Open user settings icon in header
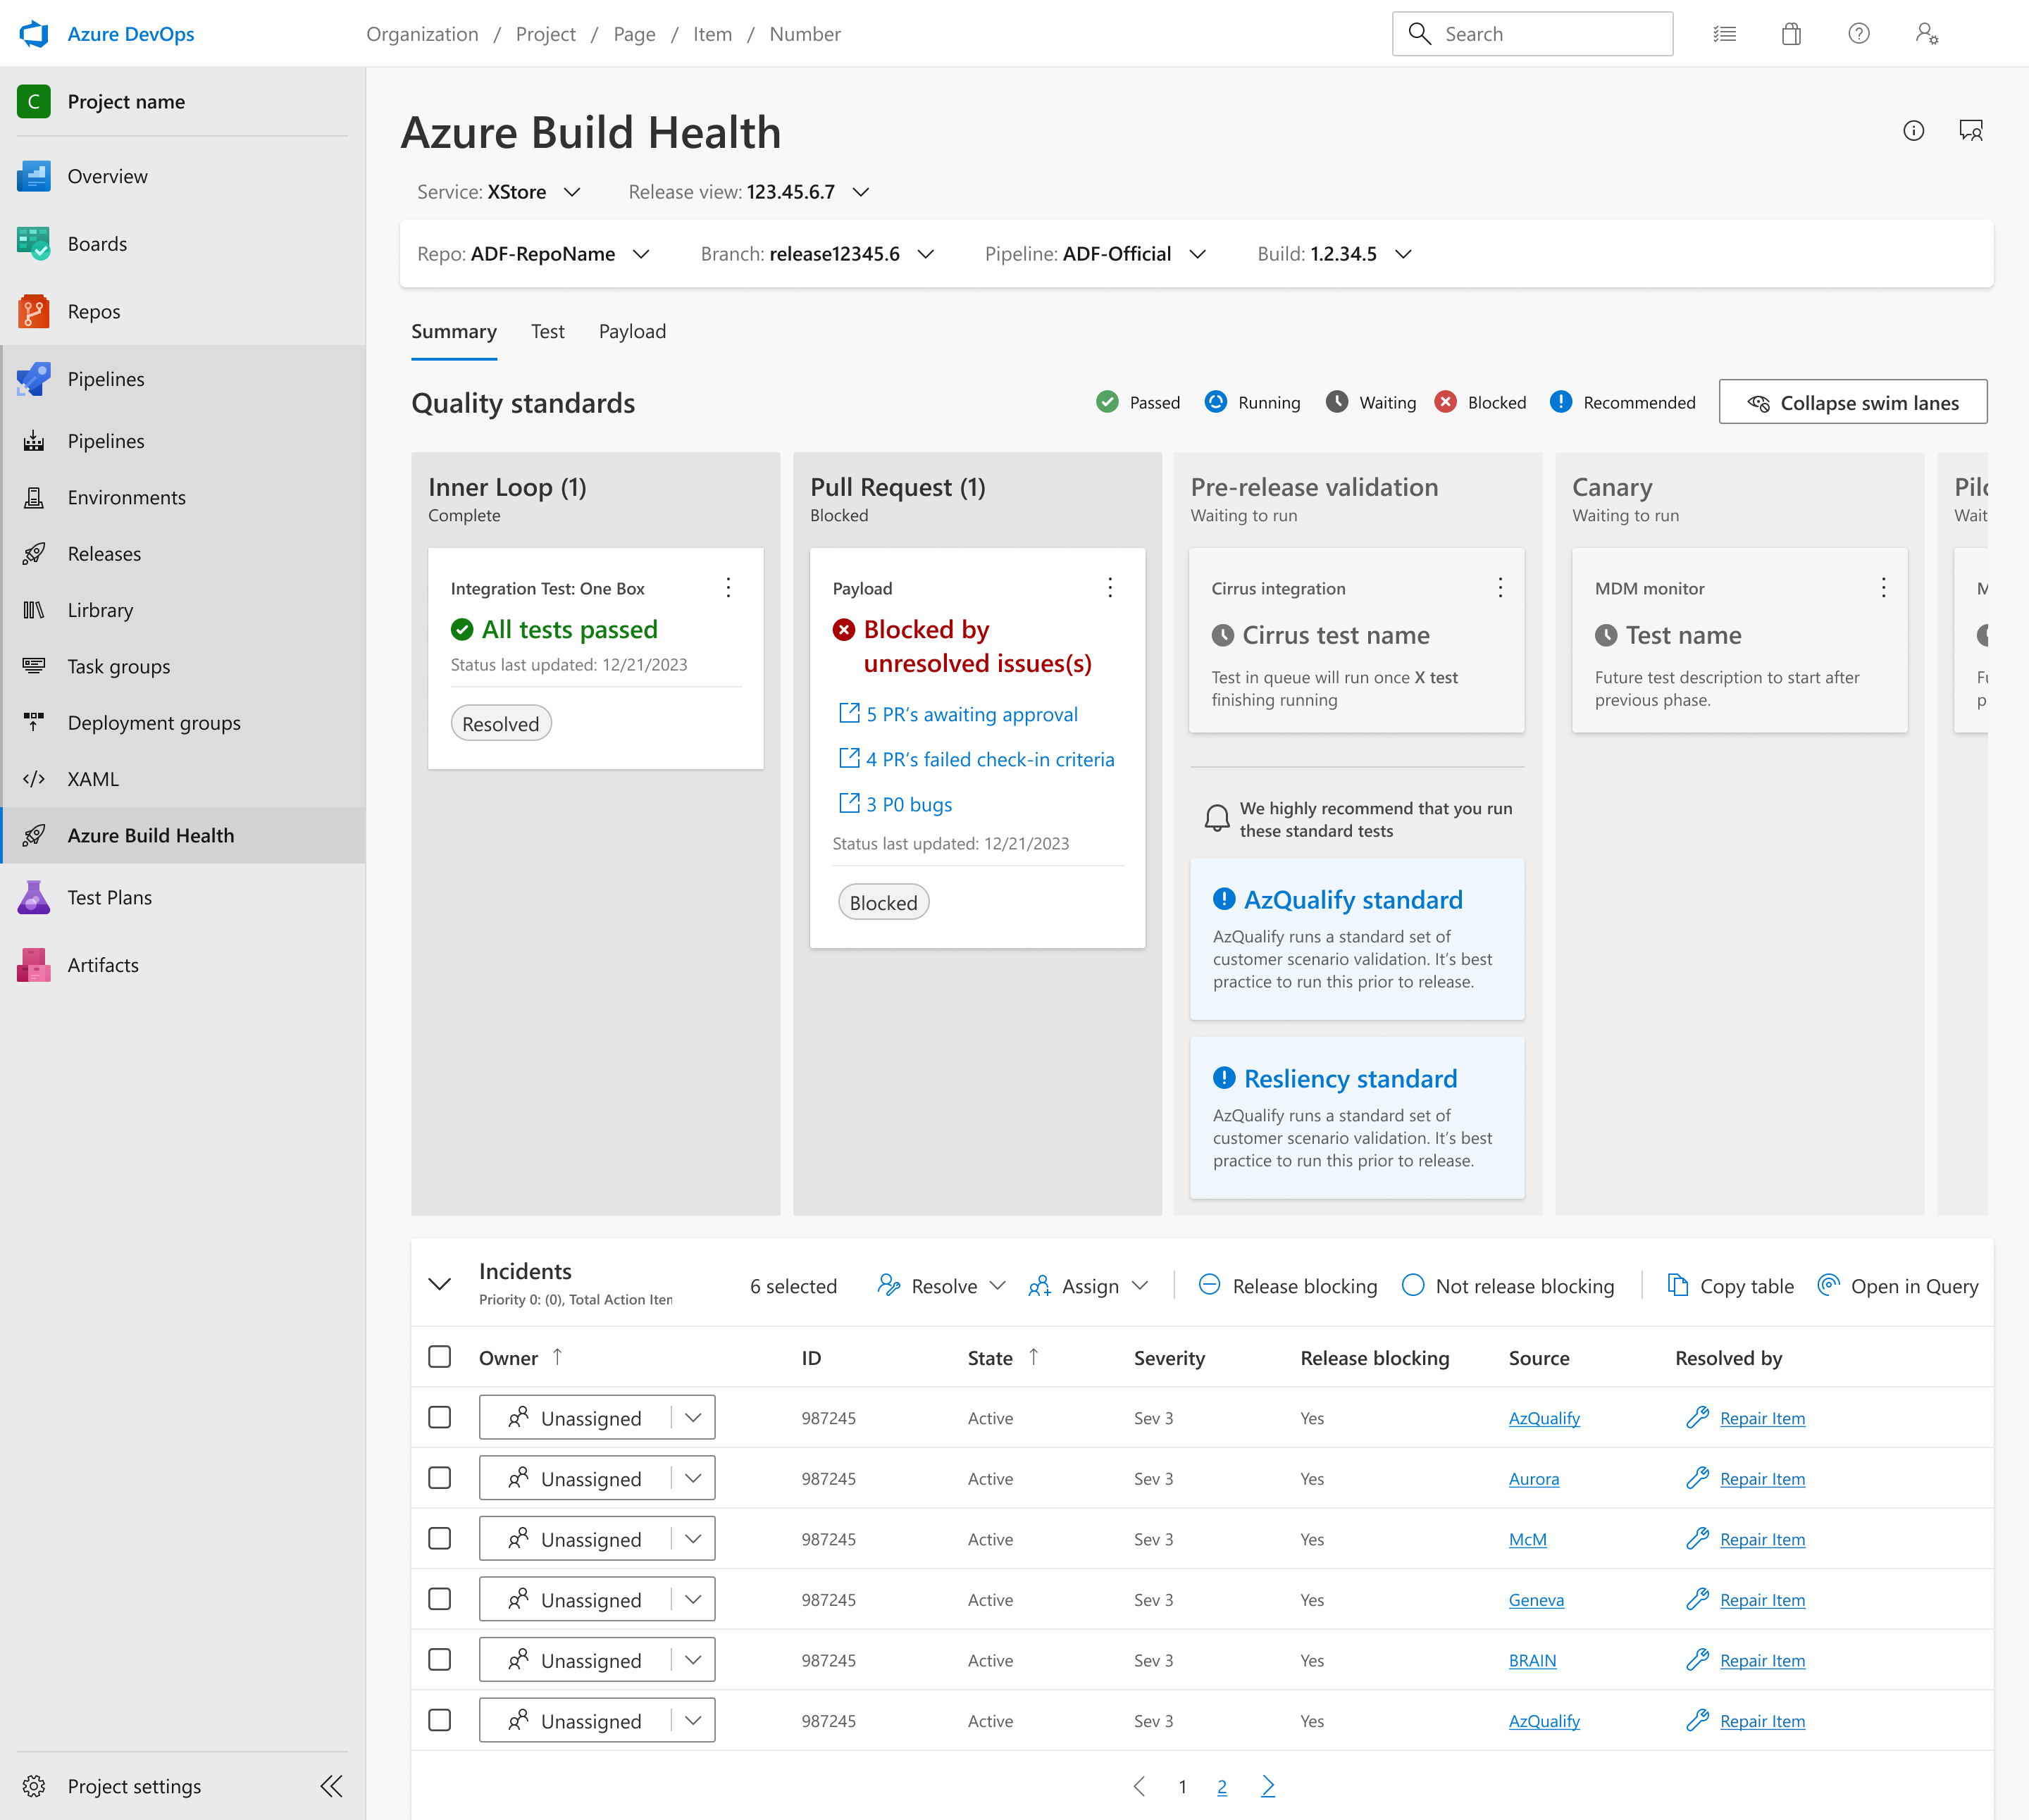2029x1820 pixels. coord(1927,34)
